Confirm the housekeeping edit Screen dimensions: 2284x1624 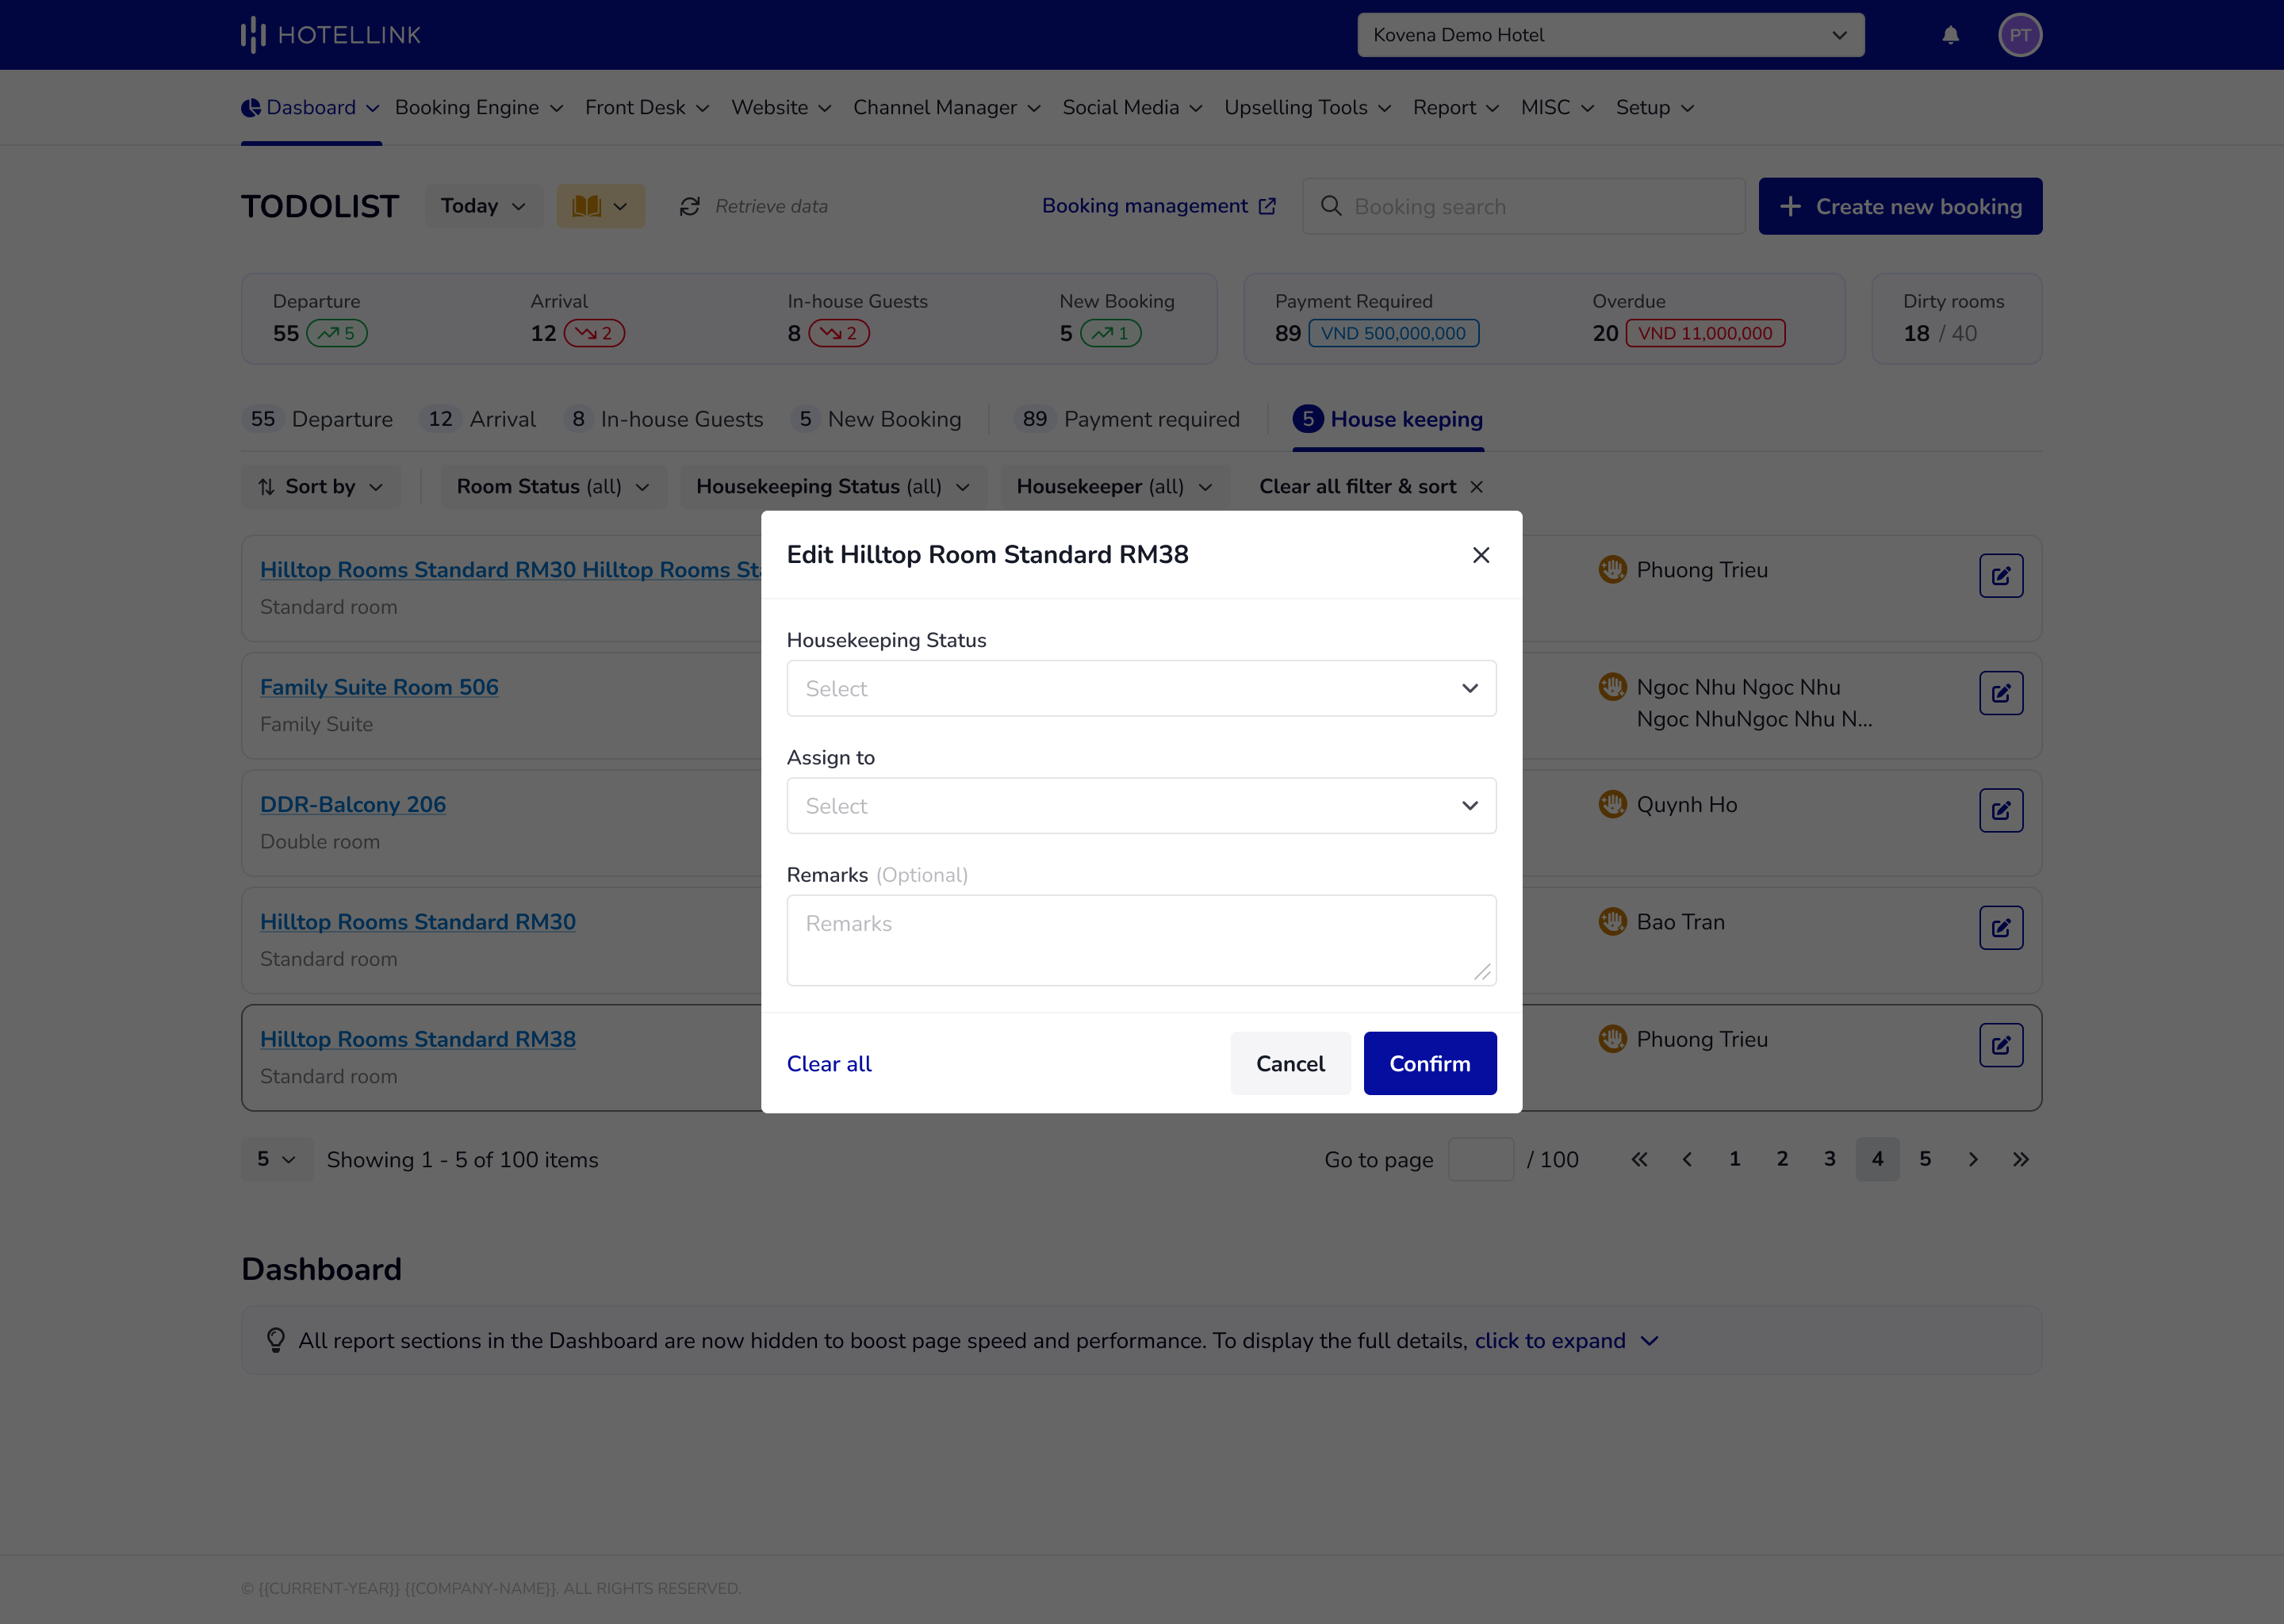[1429, 1063]
